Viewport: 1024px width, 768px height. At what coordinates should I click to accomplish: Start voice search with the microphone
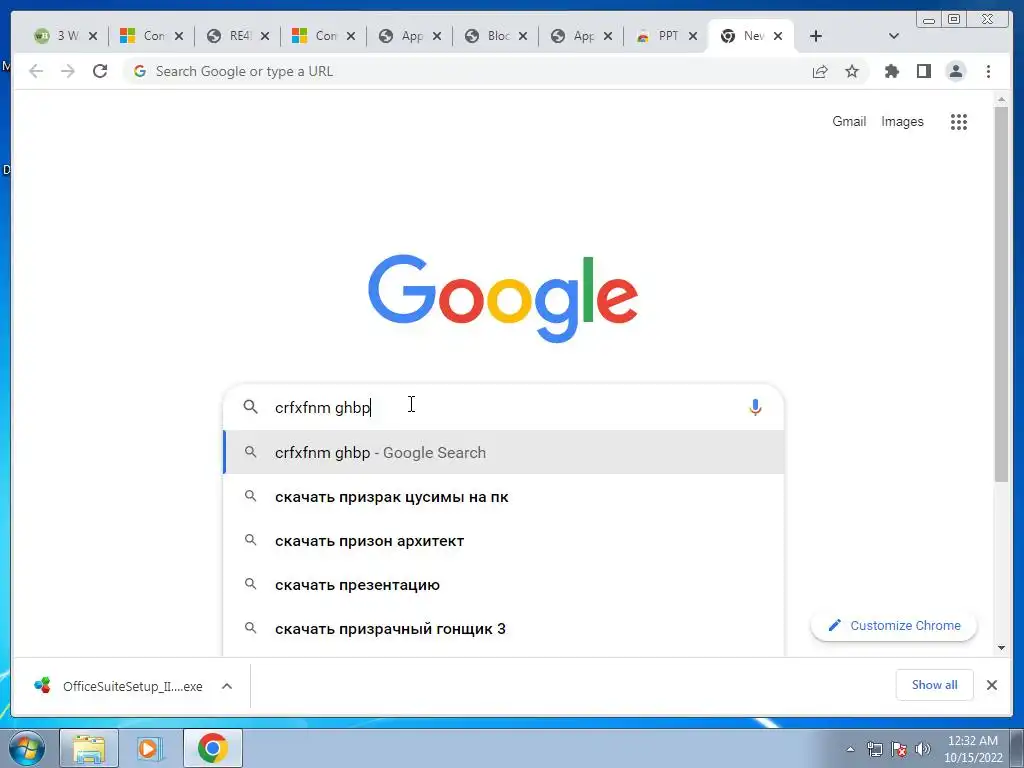[x=755, y=407]
